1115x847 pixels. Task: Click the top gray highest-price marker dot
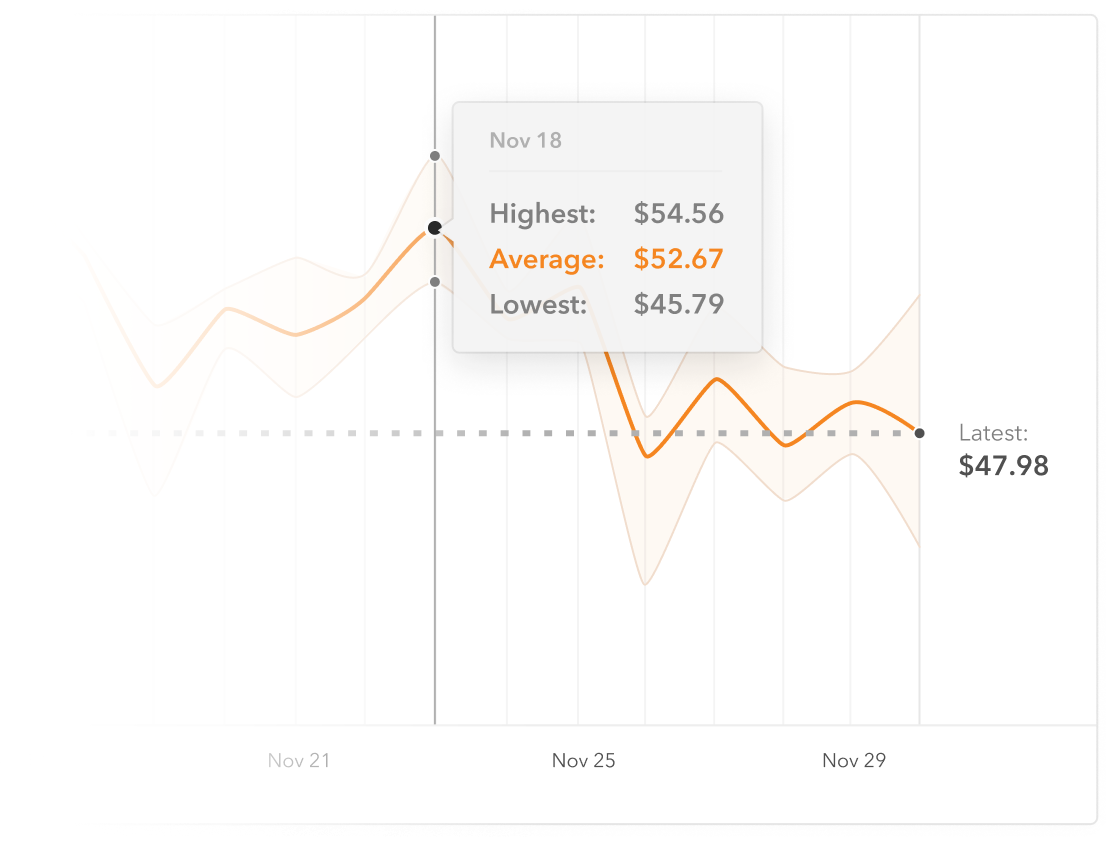coord(434,156)
